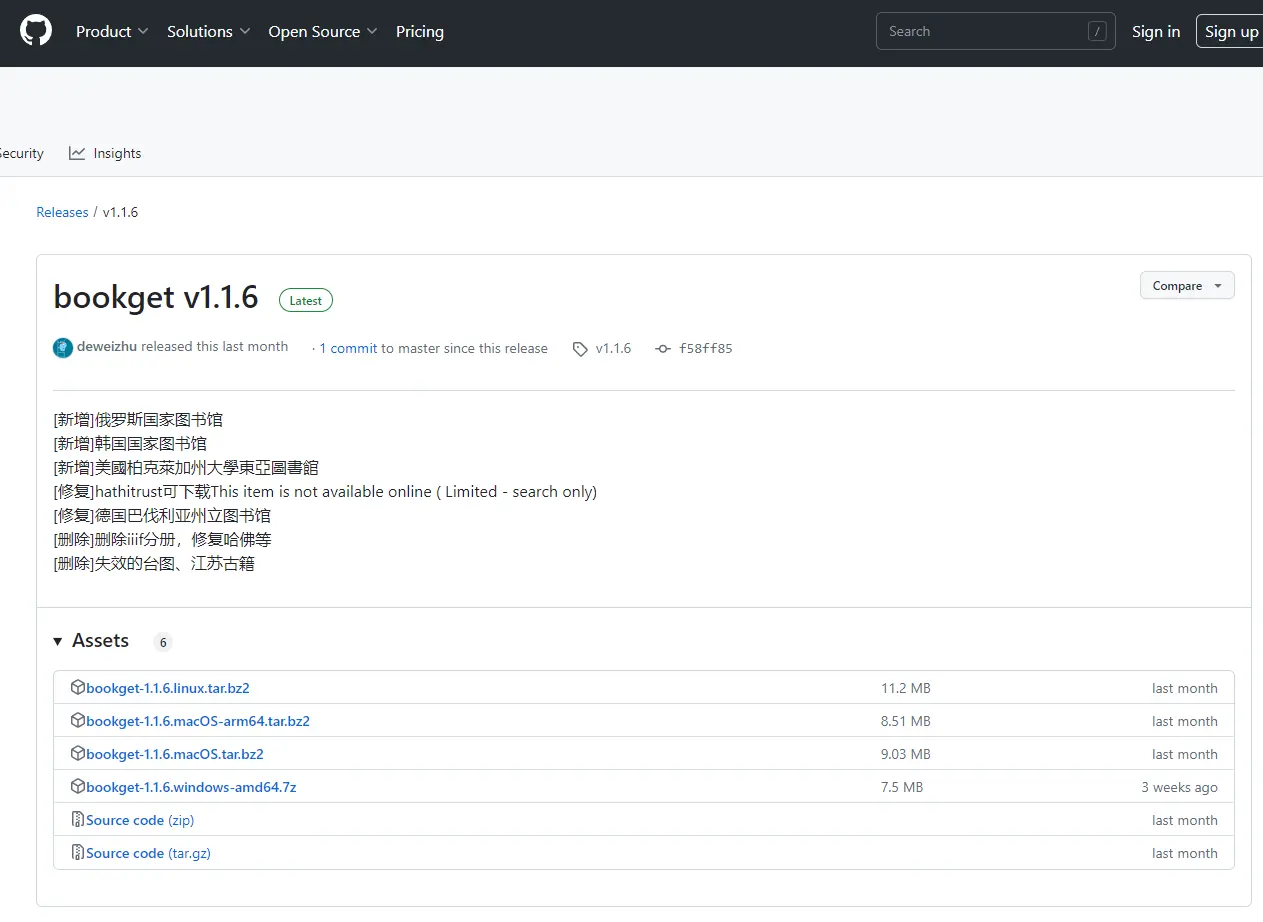Click the 9.03 MB file size
The height and width of the screenshot is (922, 1263).
point(906,754)
